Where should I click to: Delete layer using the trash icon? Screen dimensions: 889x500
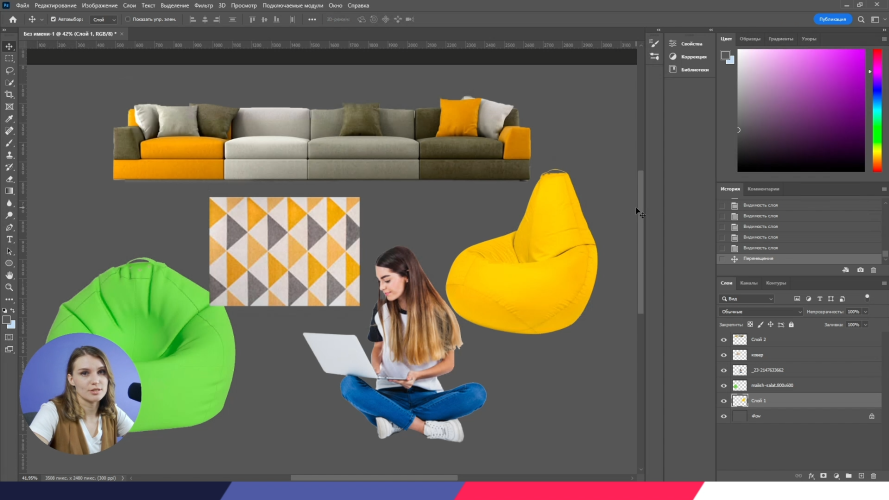coord(872,475)
